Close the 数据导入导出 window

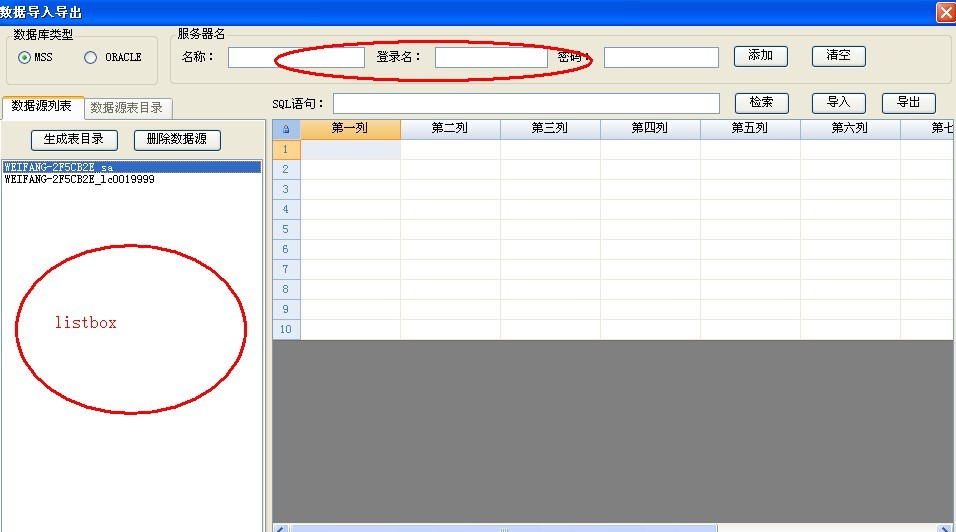tap(946, 12)
